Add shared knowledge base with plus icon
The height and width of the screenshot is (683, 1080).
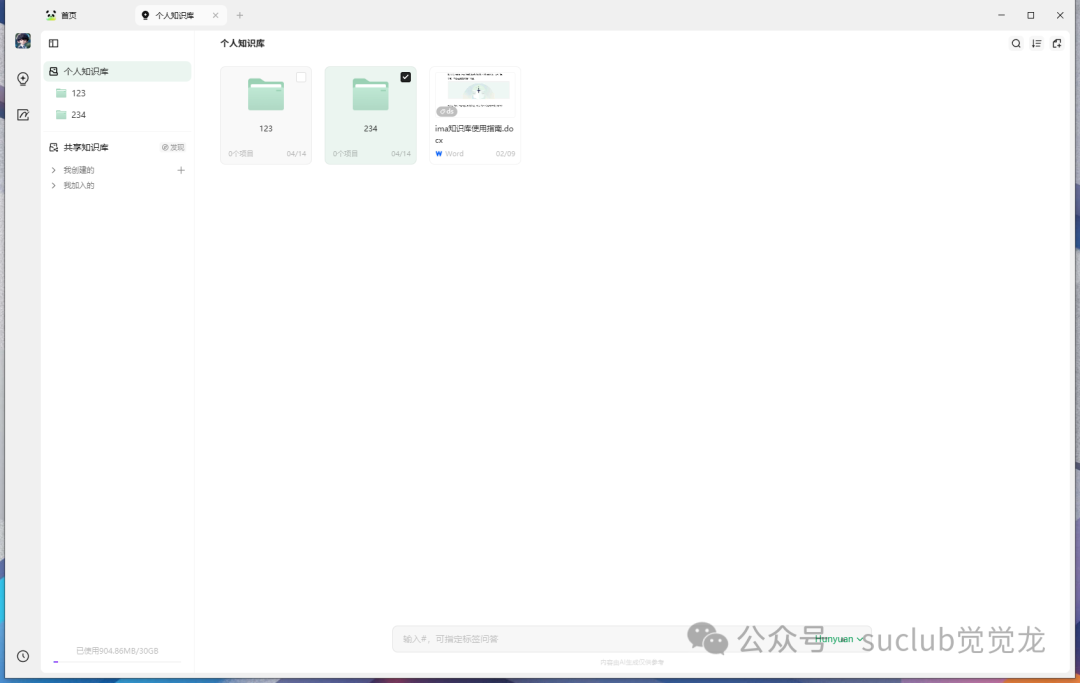click(x=181, y=170)
